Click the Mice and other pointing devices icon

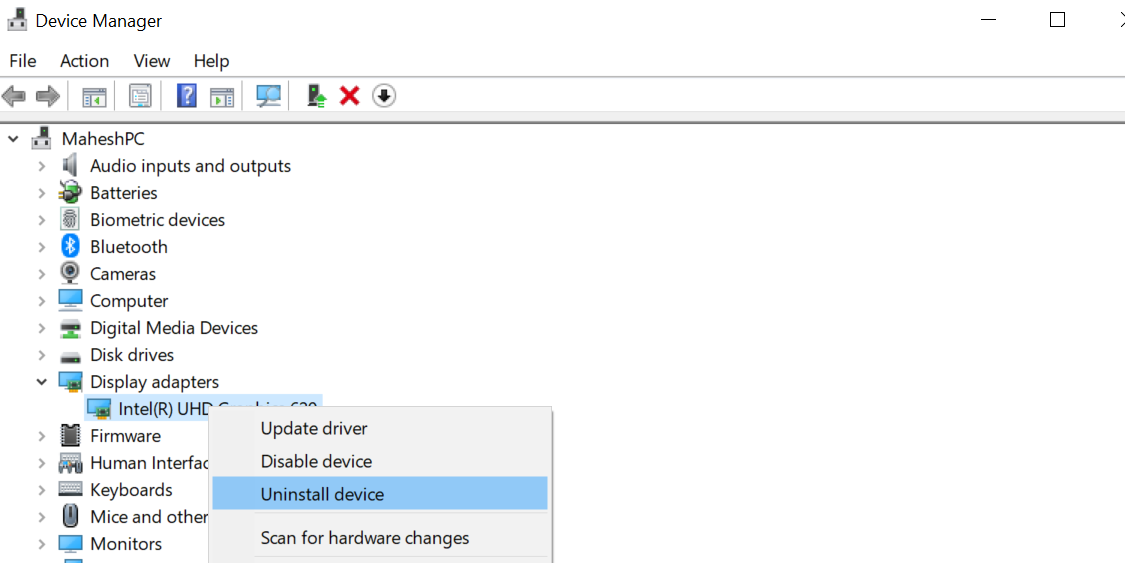point(70,516)
